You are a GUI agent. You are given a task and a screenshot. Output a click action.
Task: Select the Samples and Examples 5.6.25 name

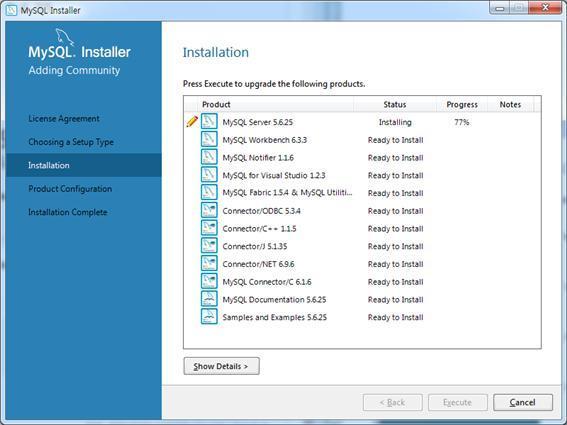tap(274, 317)
